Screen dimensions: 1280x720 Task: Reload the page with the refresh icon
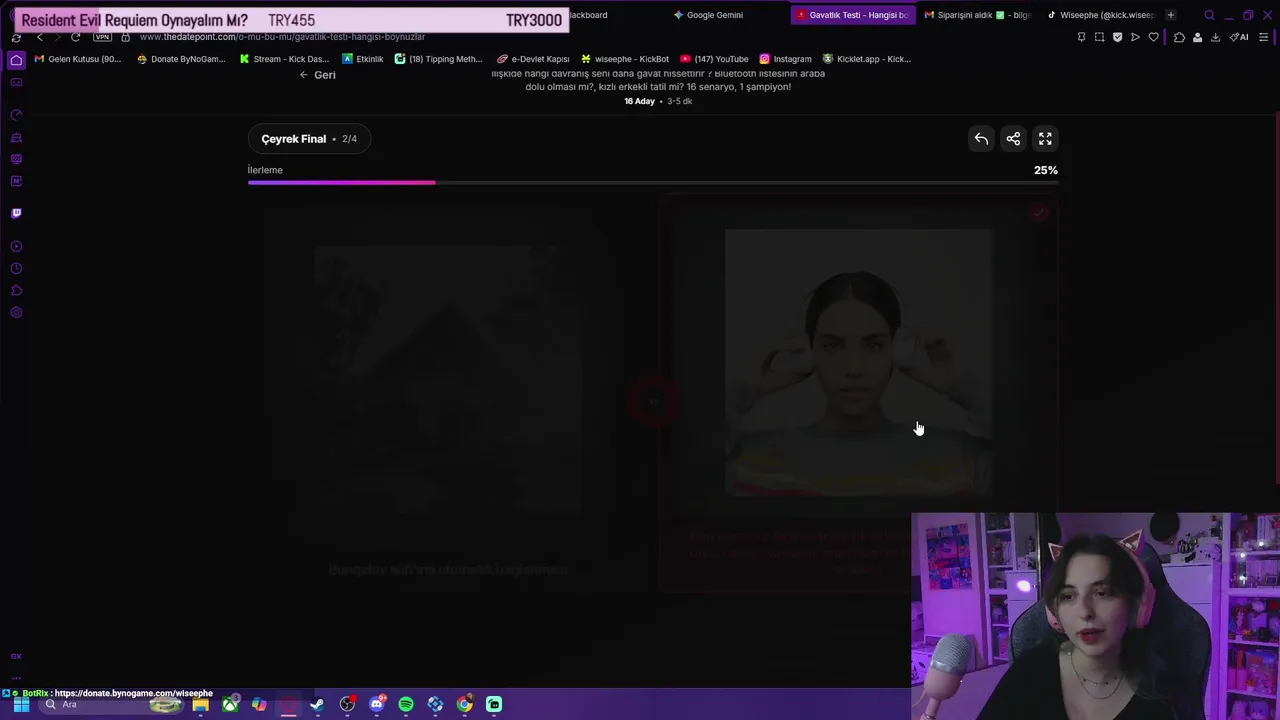pyautogui.click(x=75, y=37)
